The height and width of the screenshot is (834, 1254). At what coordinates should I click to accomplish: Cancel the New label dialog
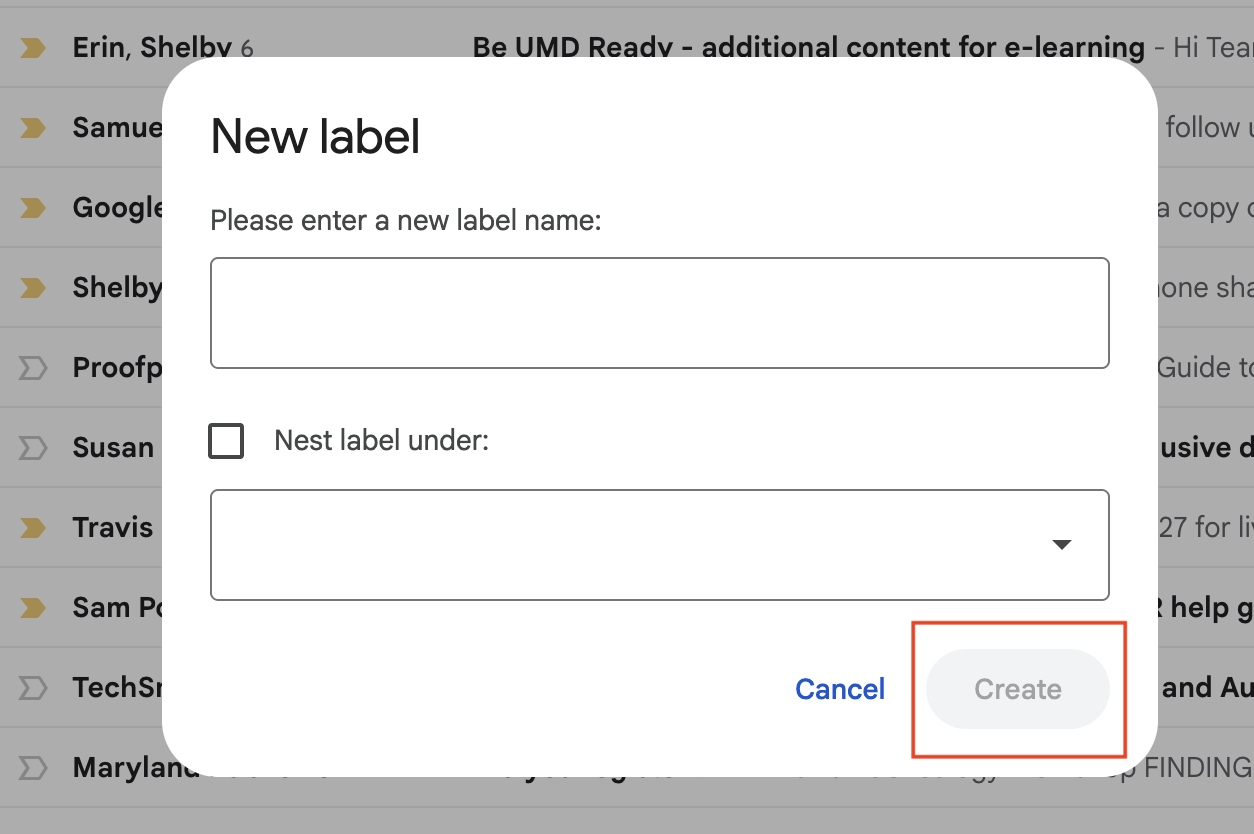(x=840, y=689)
